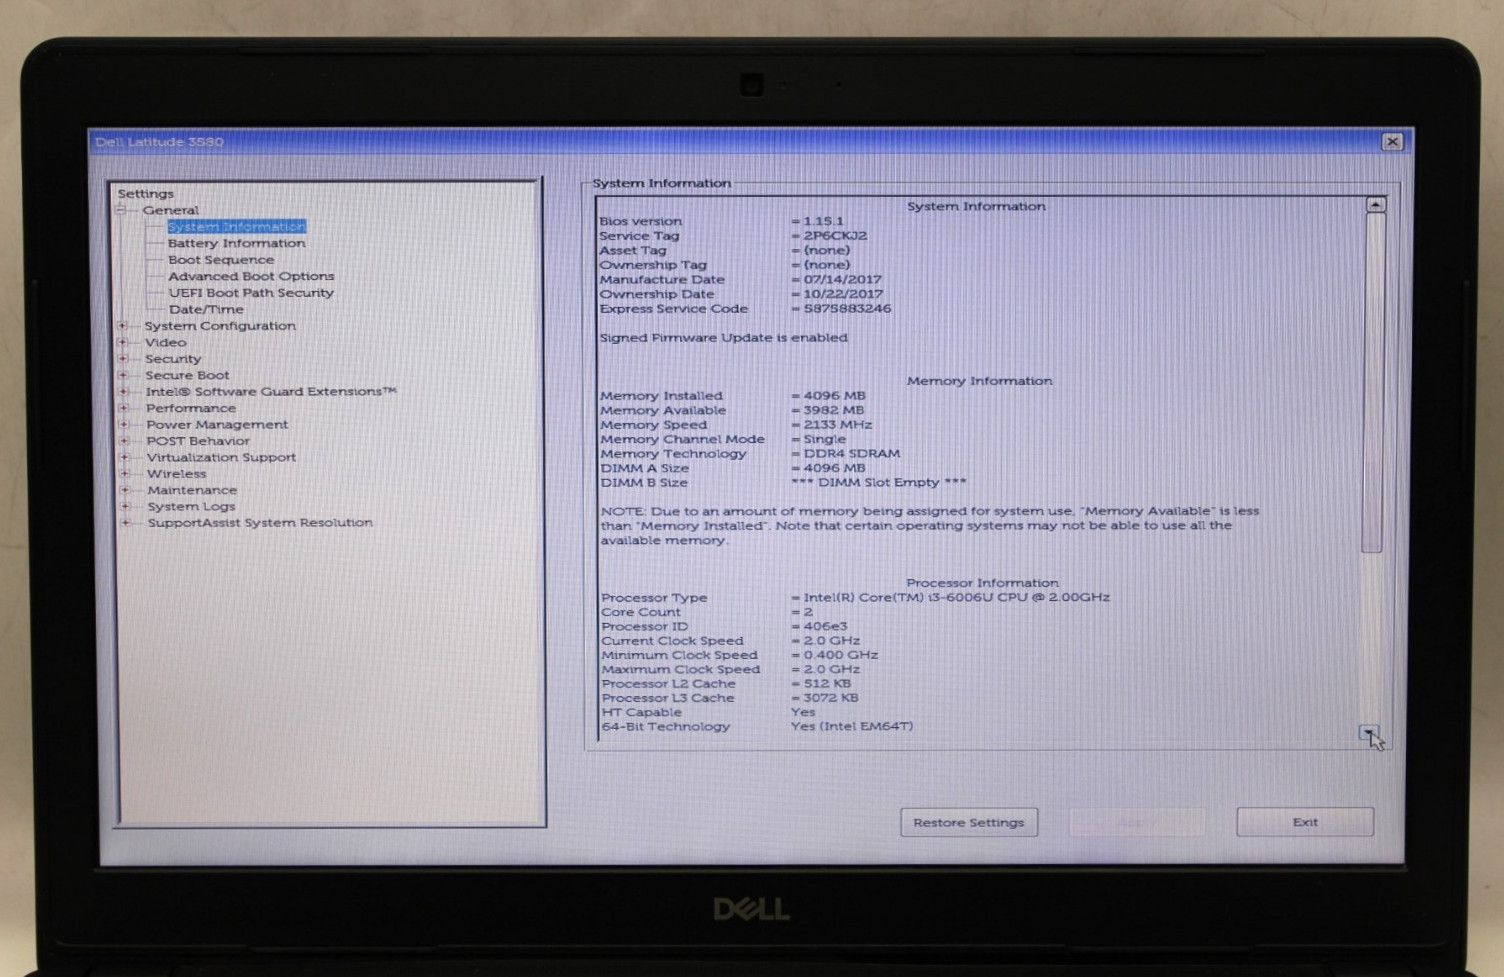The image size is (1504, 977).
Task: Select SupportAssist System Resolution label
Action: [x=260, y=522]
